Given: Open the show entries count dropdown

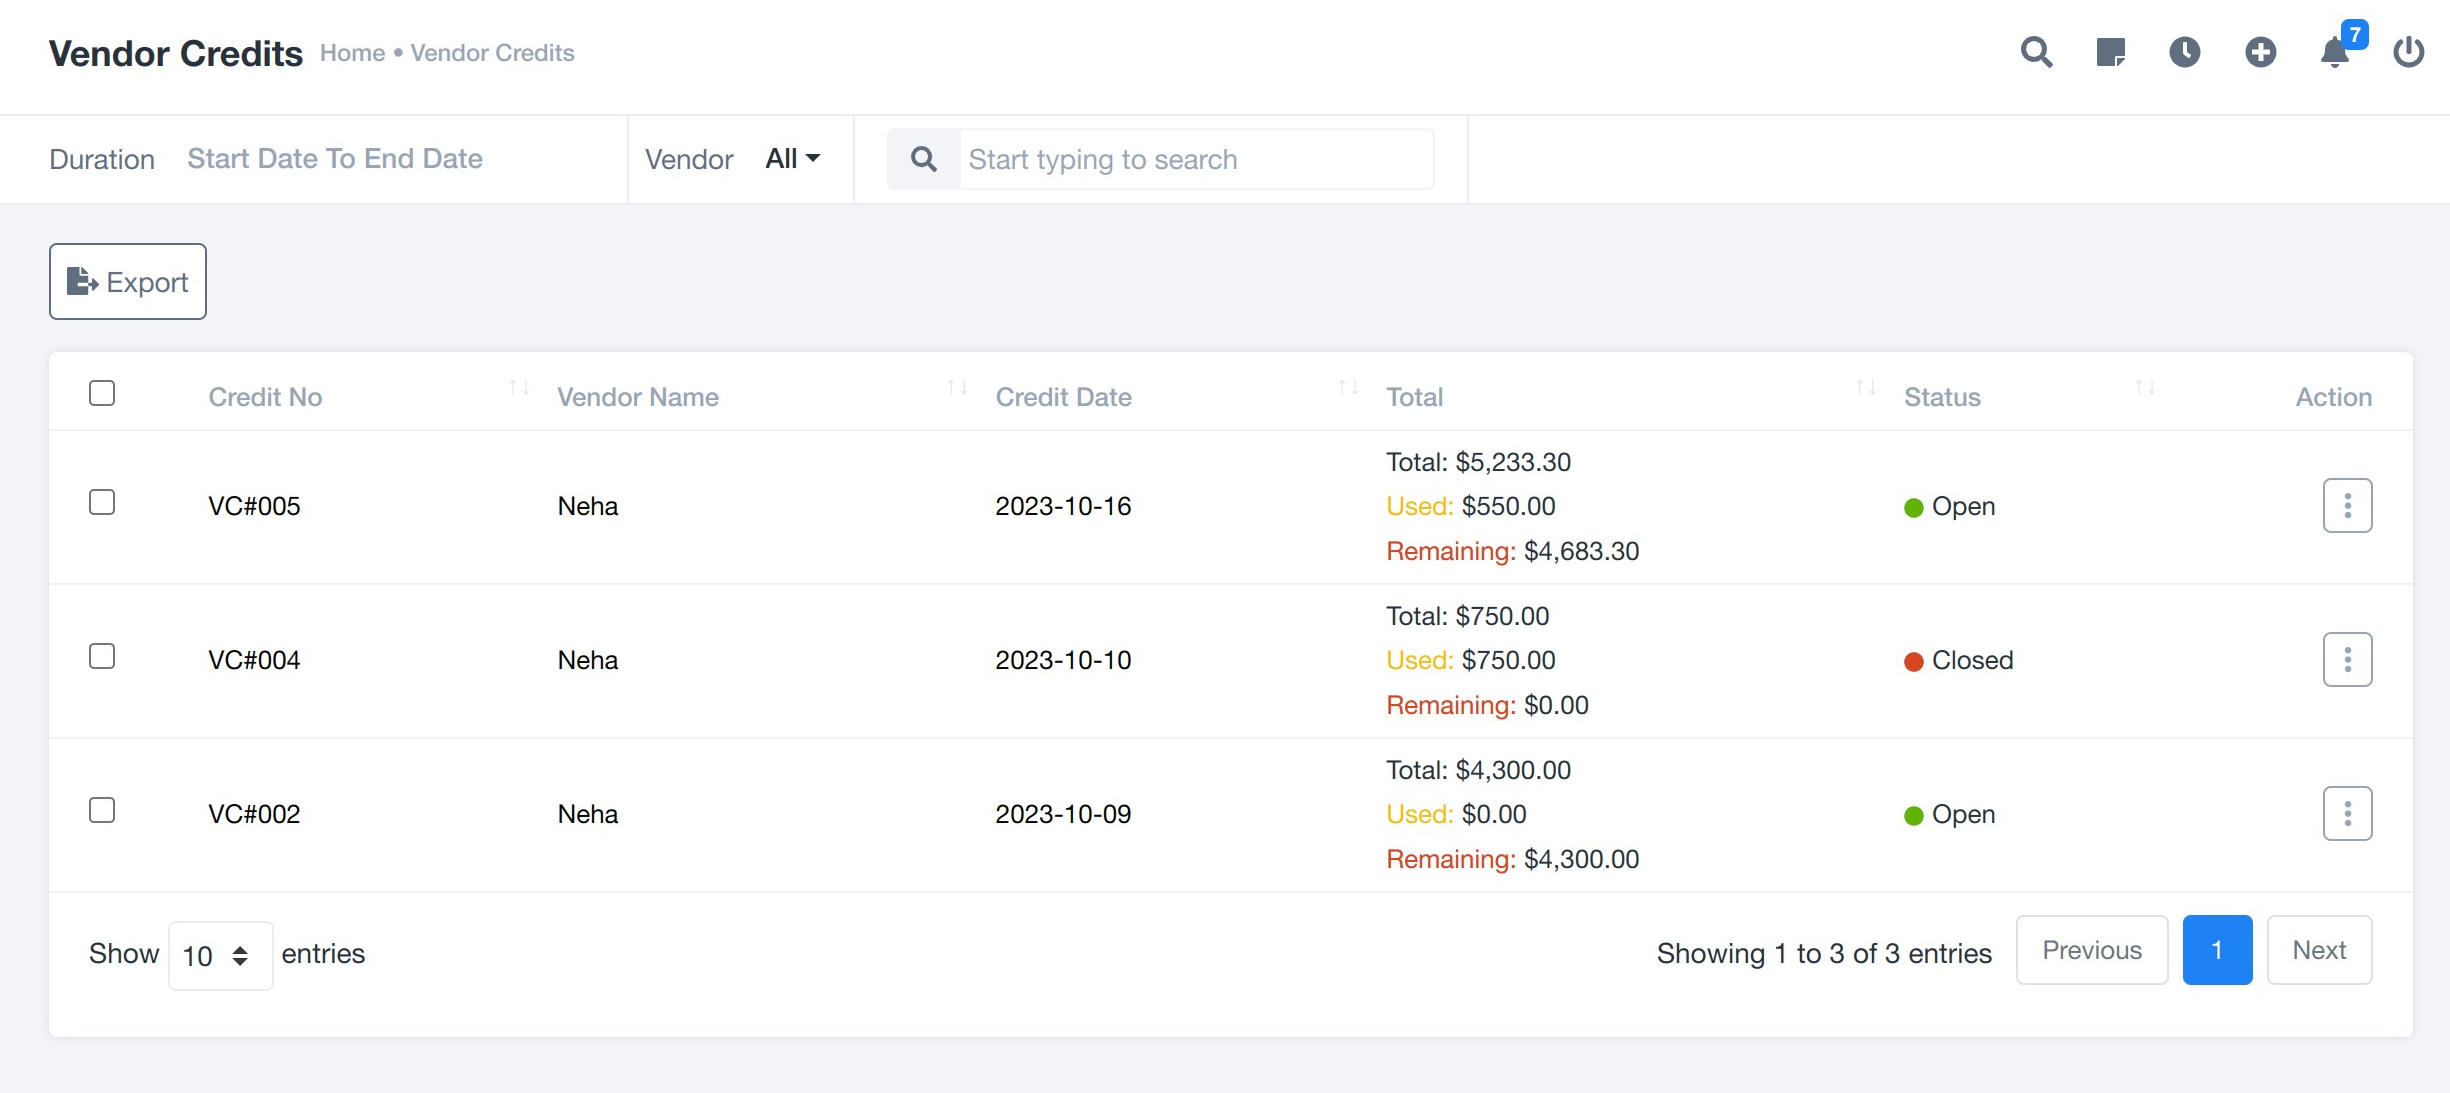Looking at the screenshot, I should 220,956.
